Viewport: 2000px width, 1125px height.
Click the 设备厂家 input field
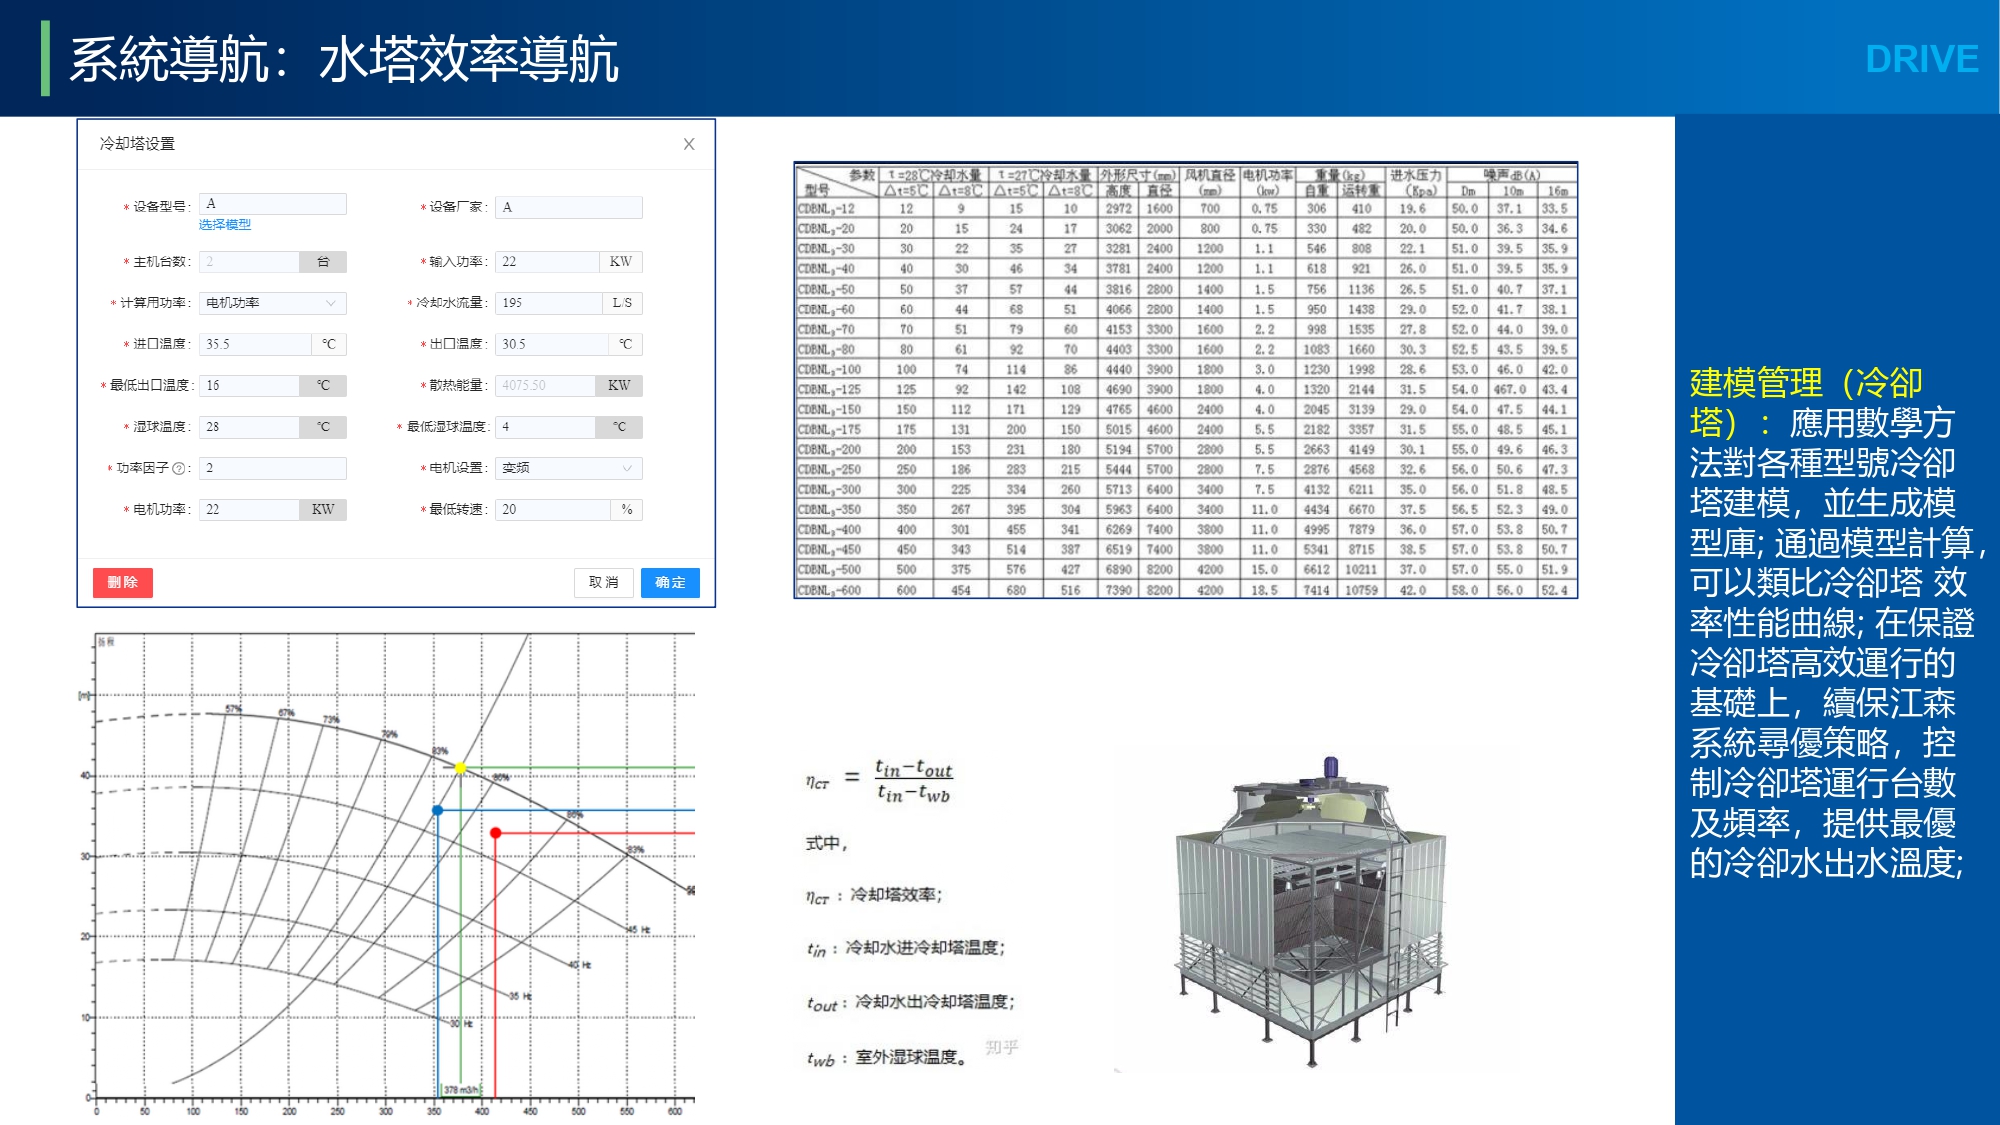(x=568, y=207)
